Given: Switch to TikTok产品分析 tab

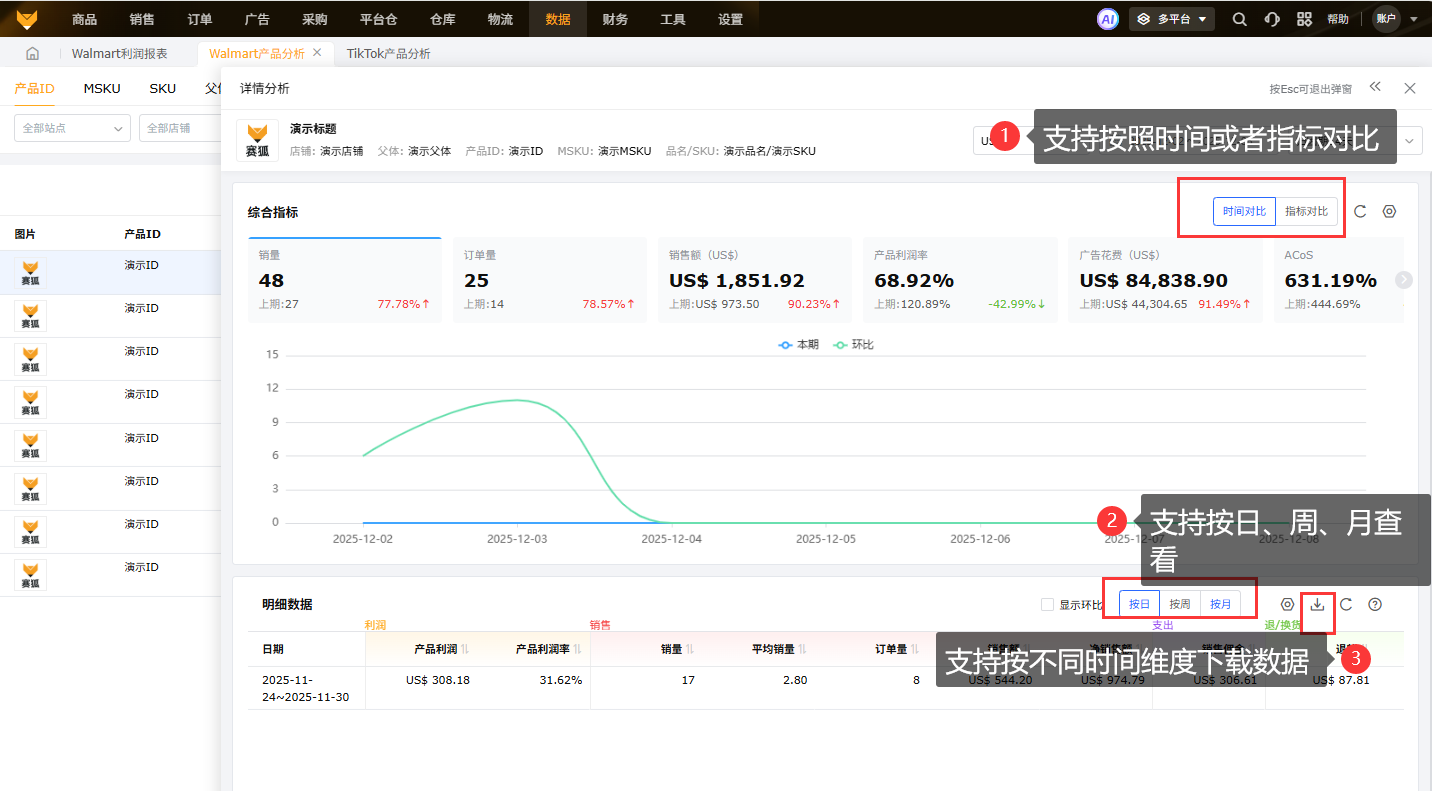Looking at the screenshot, I should (x=389, y=54).
